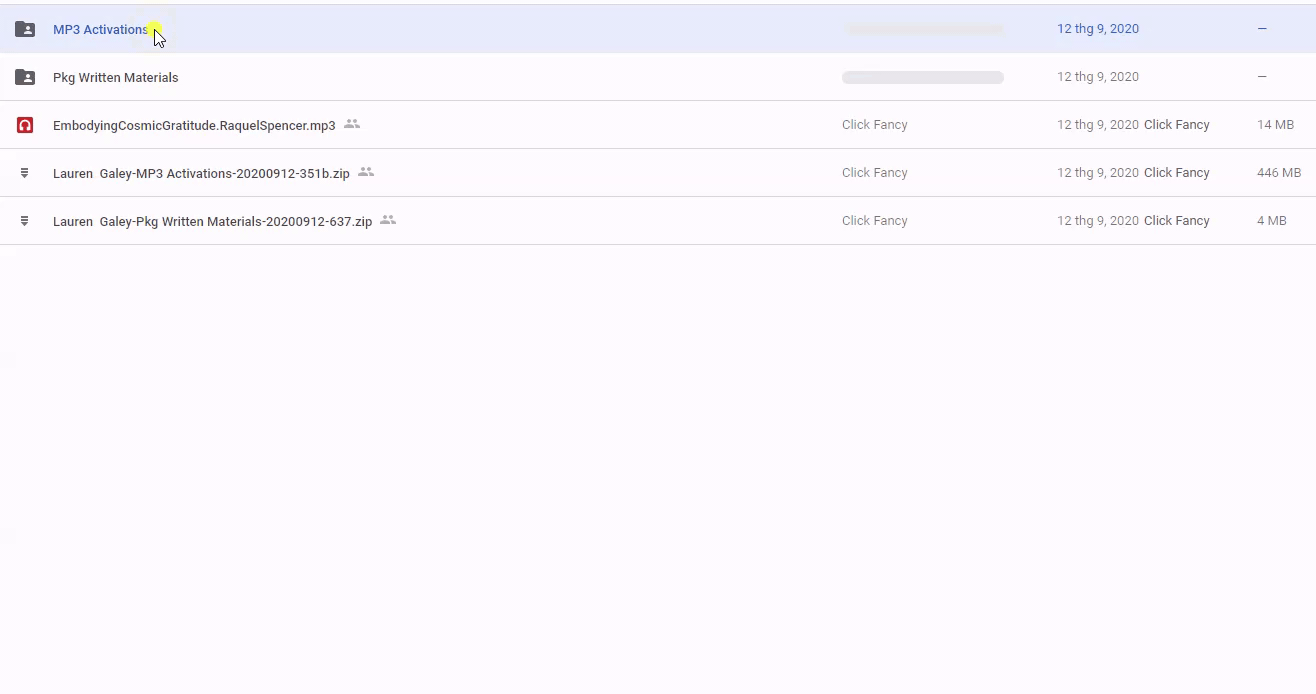Screen dimensions: 1316x694
Task: Click the modifier name Click Fancy on the 4 MB zip row
Action: tap(1176, 221)
